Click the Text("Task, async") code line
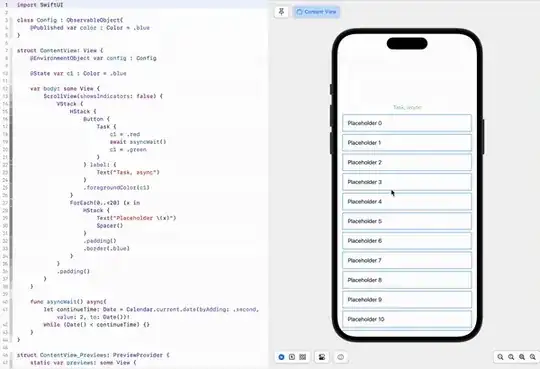Viewport: 540px width, 369px height. 128,172
